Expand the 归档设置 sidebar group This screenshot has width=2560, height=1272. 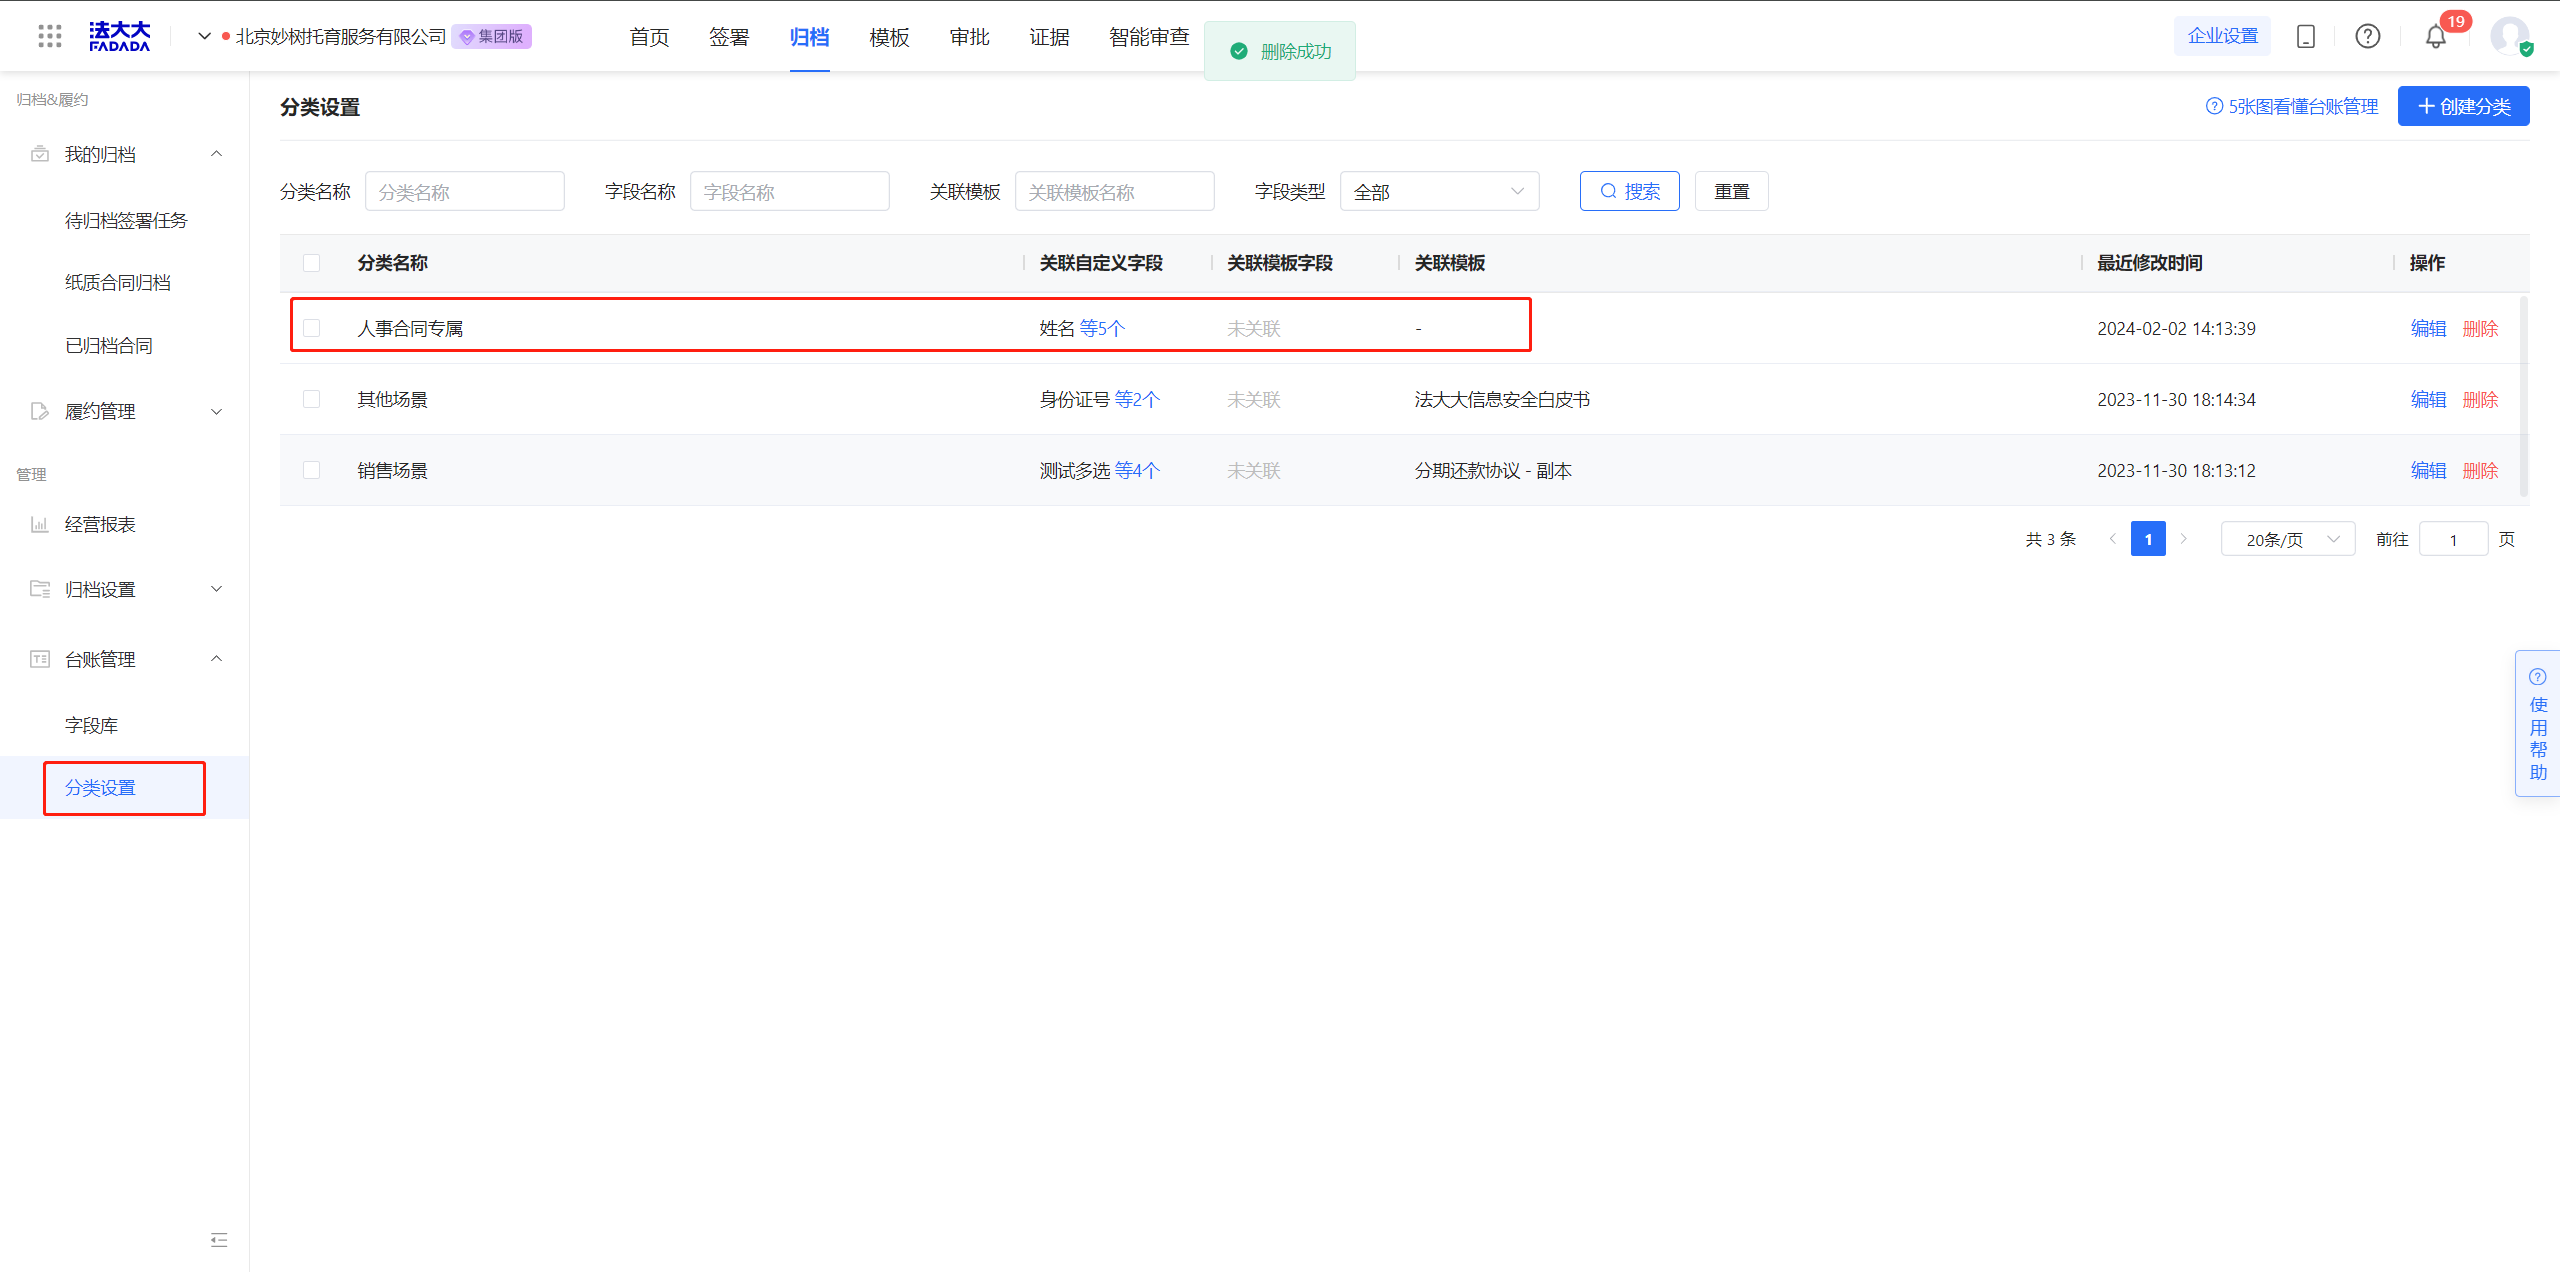click(x=216, y=589)
